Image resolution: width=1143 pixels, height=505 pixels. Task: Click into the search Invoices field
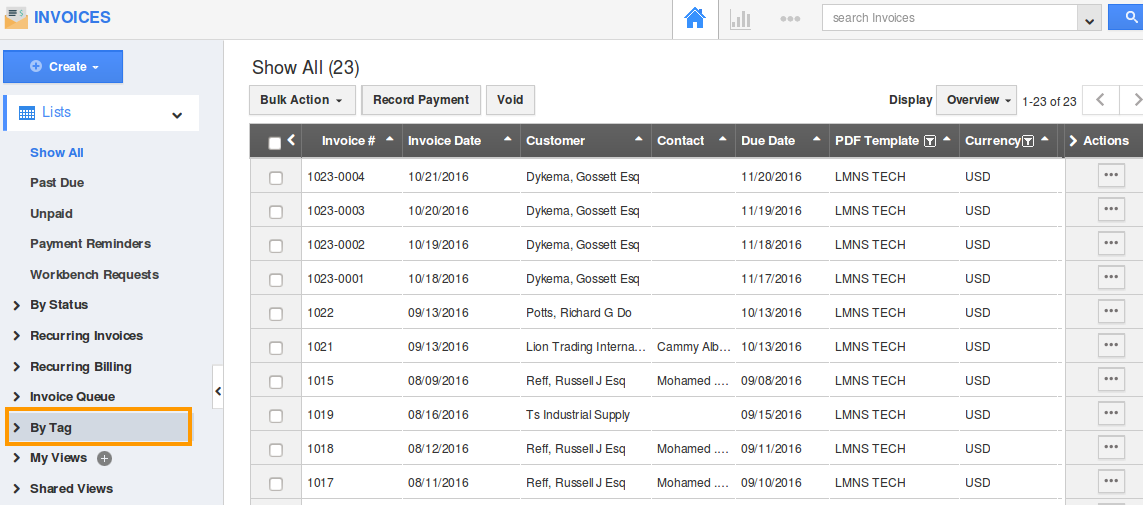[x=952, y=17]
